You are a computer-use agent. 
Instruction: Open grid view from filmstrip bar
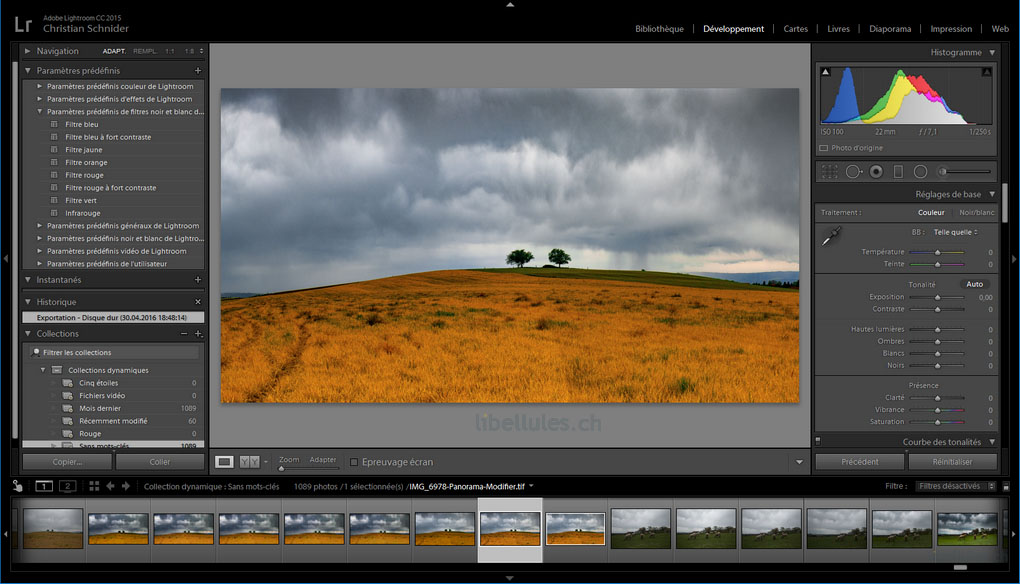click(x=94, y=486)
